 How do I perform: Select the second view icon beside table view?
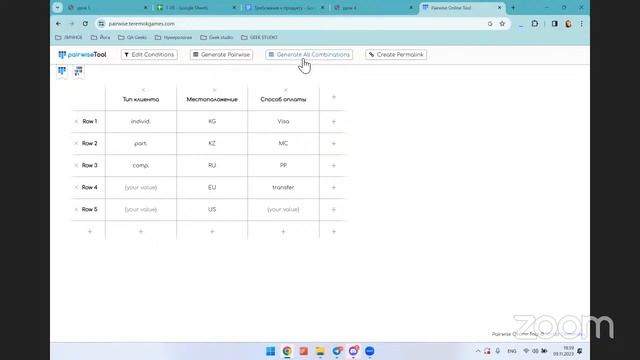(78, 71)
